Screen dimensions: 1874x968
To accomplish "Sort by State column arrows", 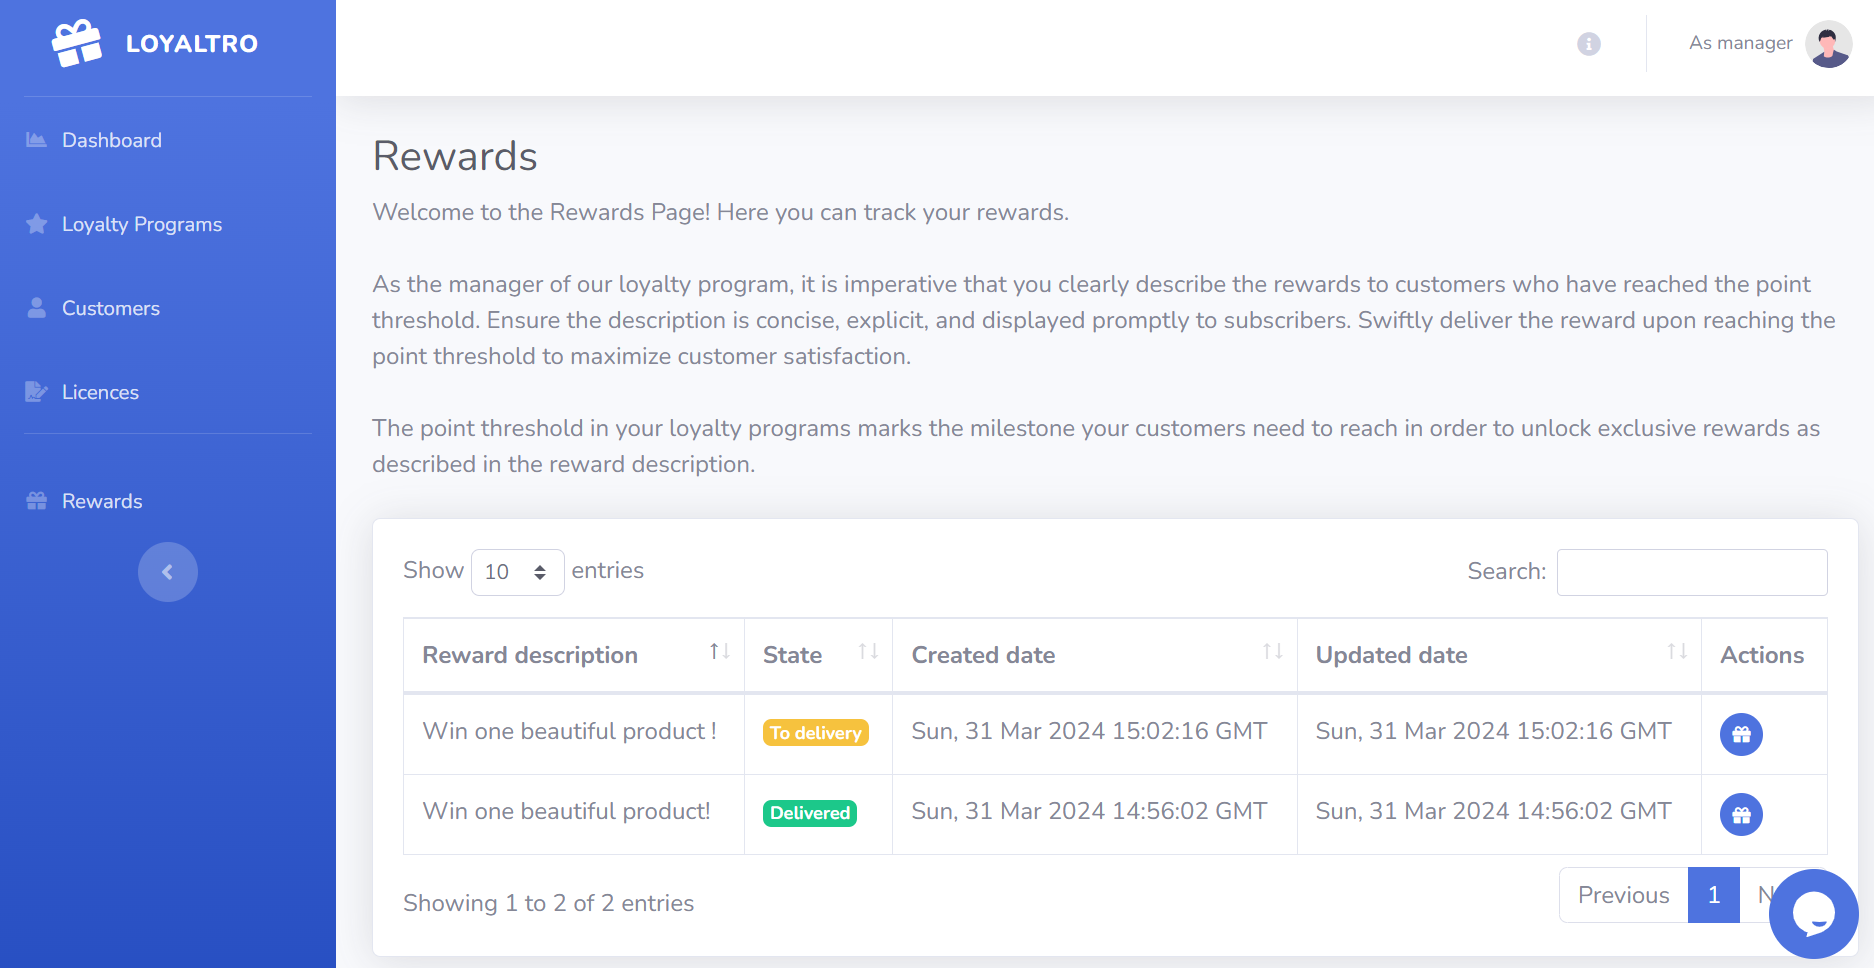I will click(x=868, y=652).
